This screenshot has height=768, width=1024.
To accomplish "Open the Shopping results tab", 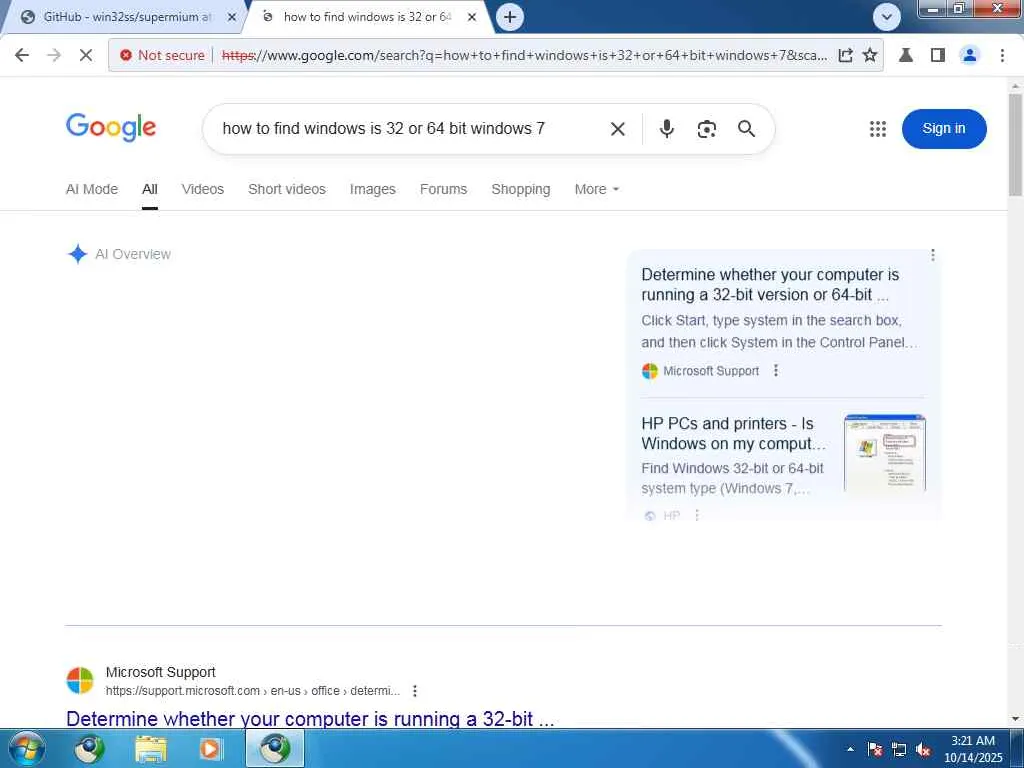I will tap(520, 189).
